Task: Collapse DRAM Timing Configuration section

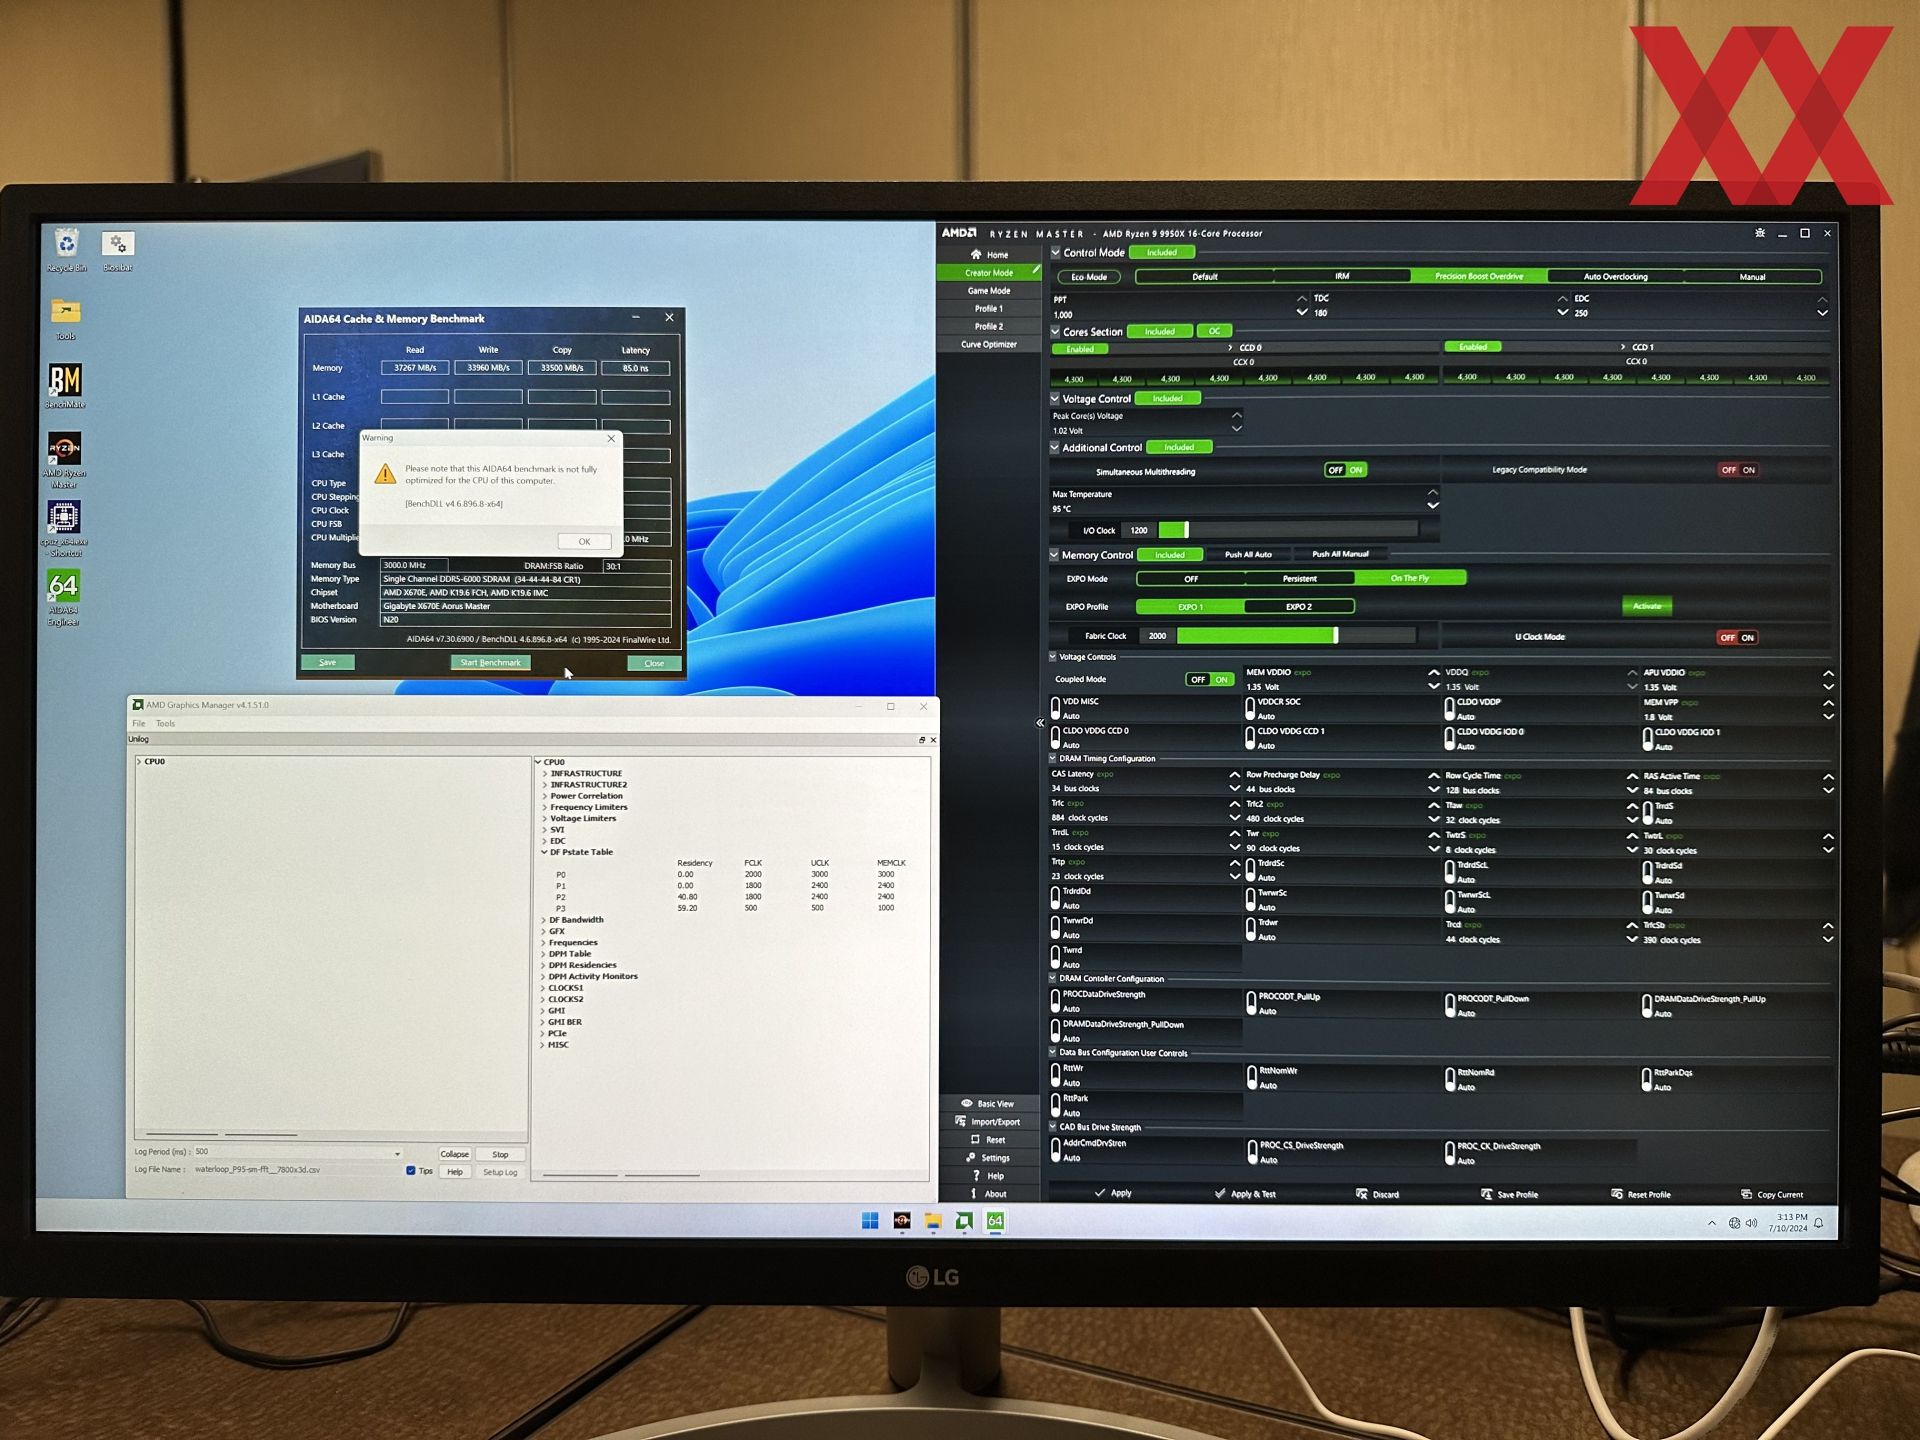Action: click(x=1052, y=759)
